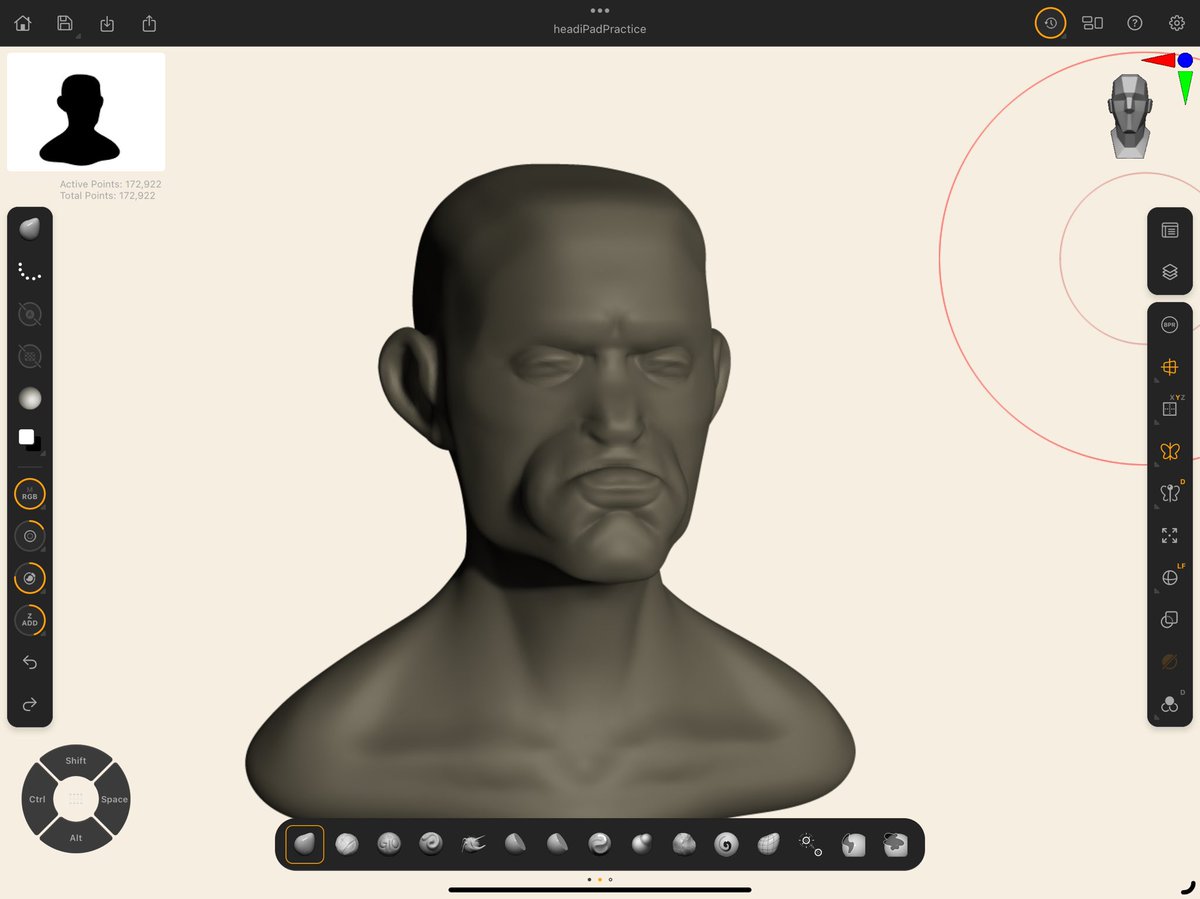Toggle the dynamic symmetry D icon
The width and height of the screenshot is (1200, 899).
tap(1169, 493)
